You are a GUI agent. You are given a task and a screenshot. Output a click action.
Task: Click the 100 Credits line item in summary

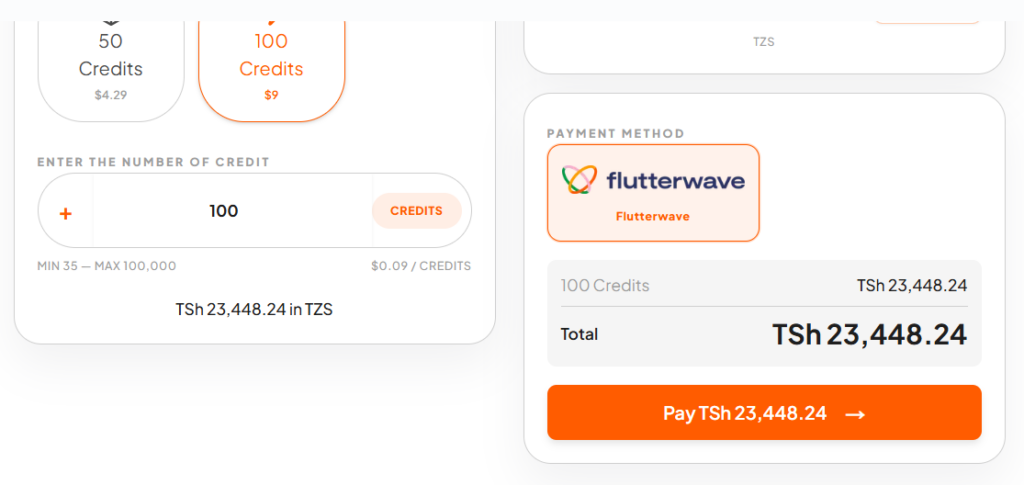pos(606,286)
